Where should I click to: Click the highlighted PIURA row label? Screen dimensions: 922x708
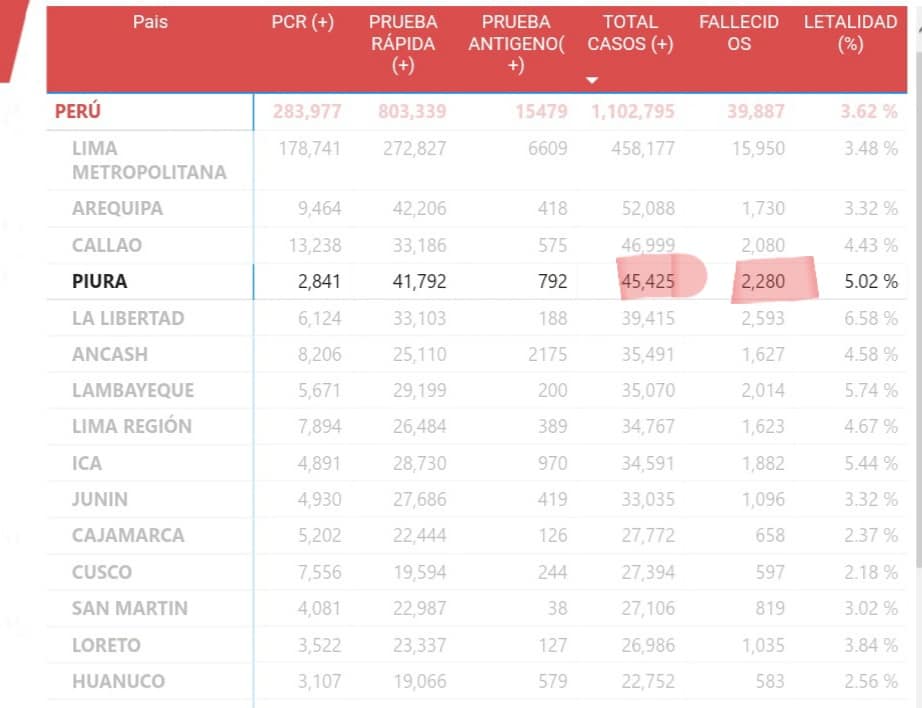[x=100, y=282]
